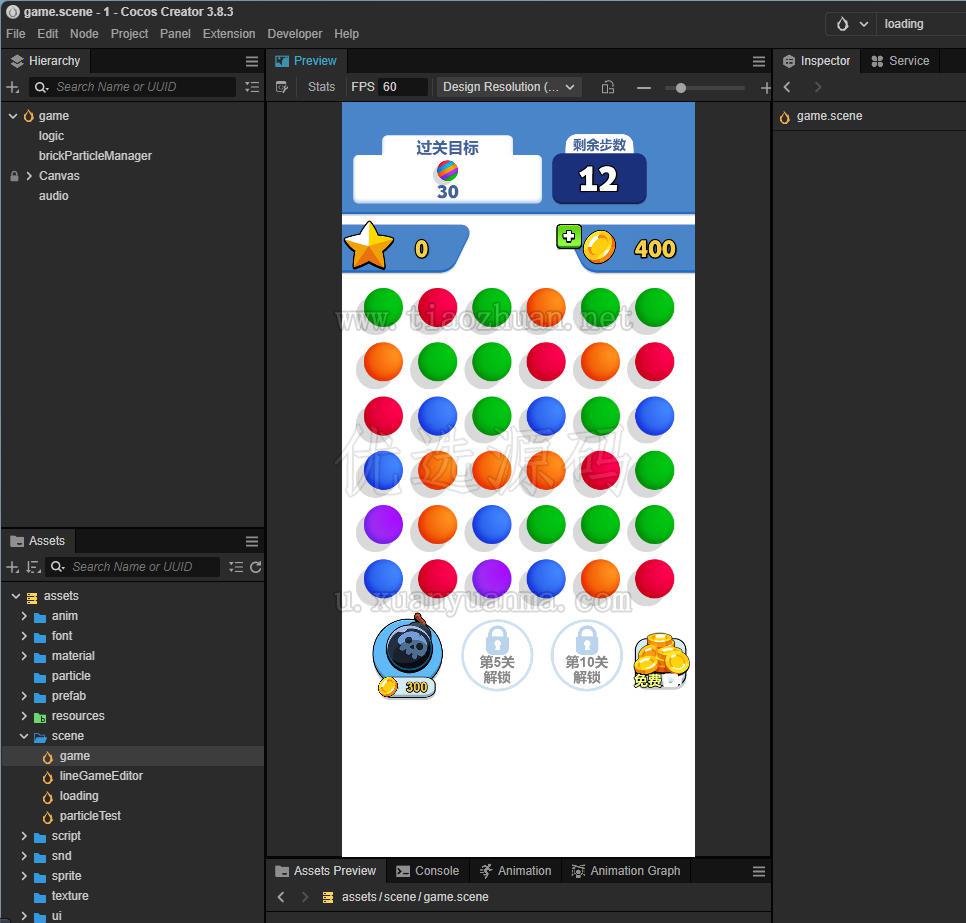This screenshot has width=966, height=923.
Task: Click the add node plus icon in Hierarchy
Action: [x=12, y=87]
